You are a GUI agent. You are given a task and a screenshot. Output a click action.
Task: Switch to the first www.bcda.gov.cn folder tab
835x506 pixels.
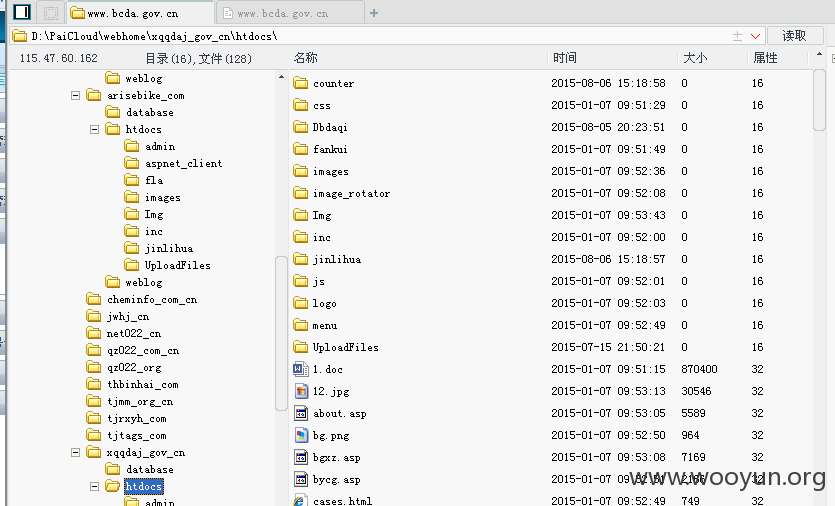(x=141, y=13)
